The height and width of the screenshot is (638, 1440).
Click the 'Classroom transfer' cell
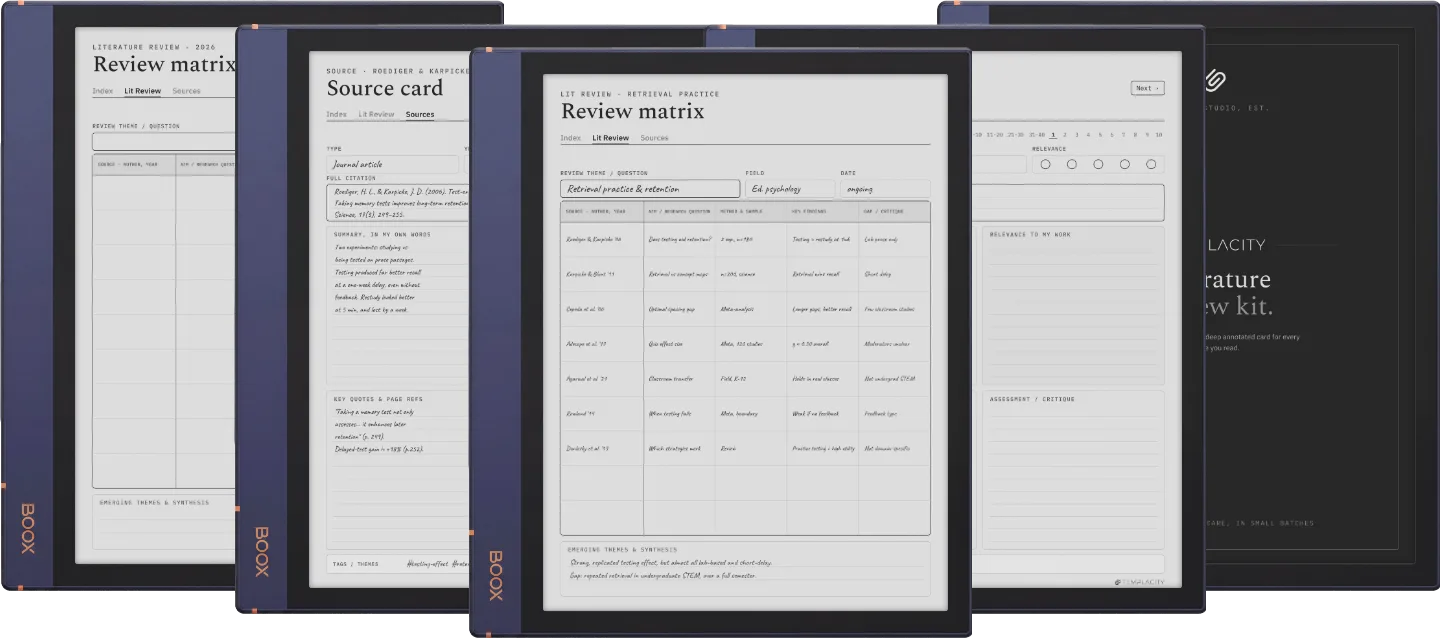point(680,379)
